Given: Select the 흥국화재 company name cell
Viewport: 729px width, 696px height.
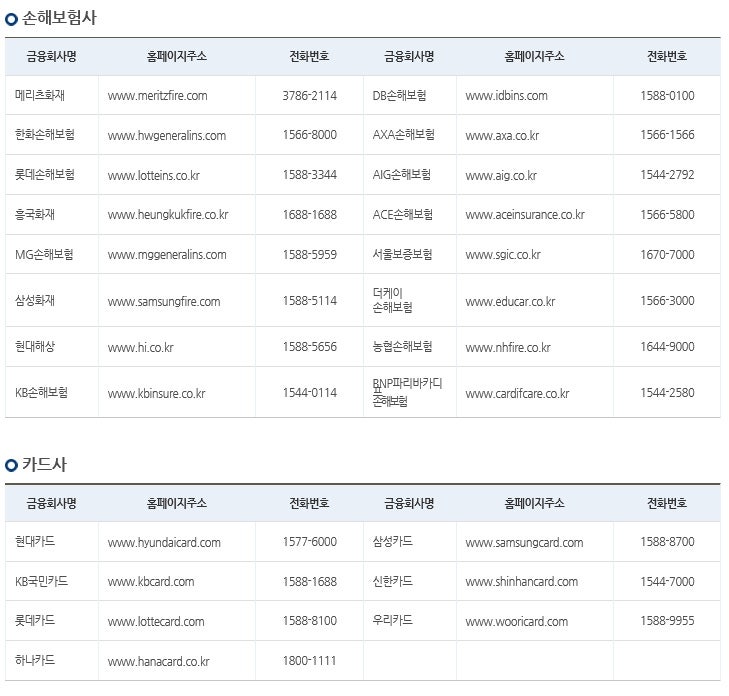Looking at the screenshot, I should click(52, 214).
